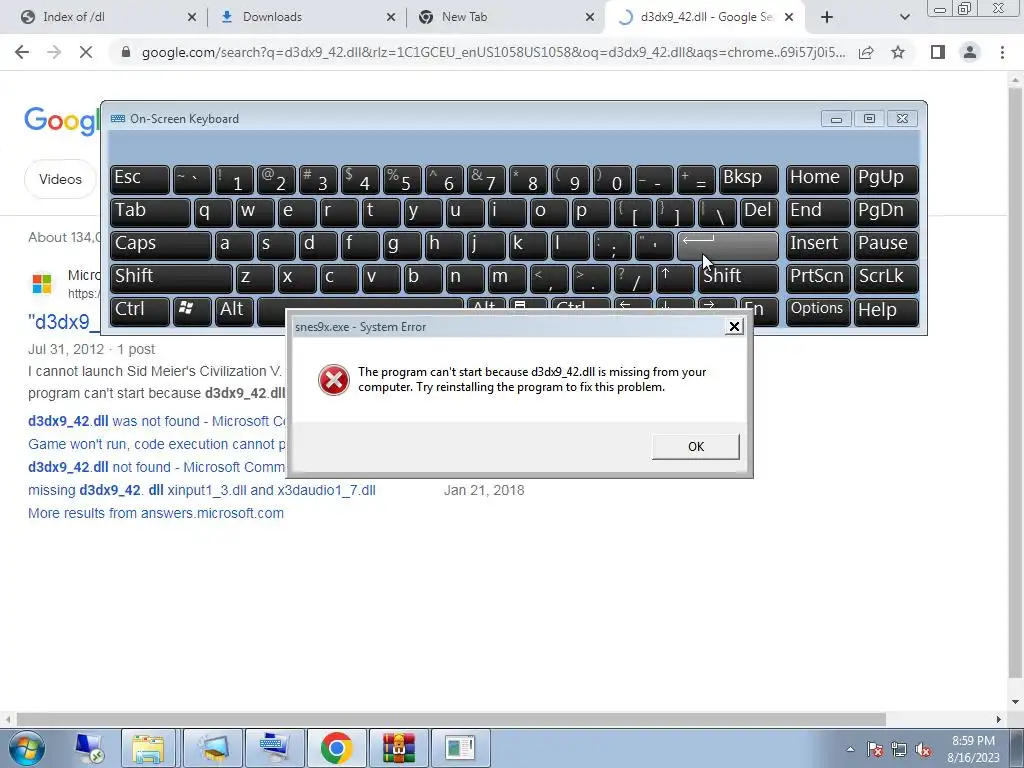Click the Windows logo key on keyboard
The height and width of the screenshot is (768, 1024).
[x=191, y=311]
